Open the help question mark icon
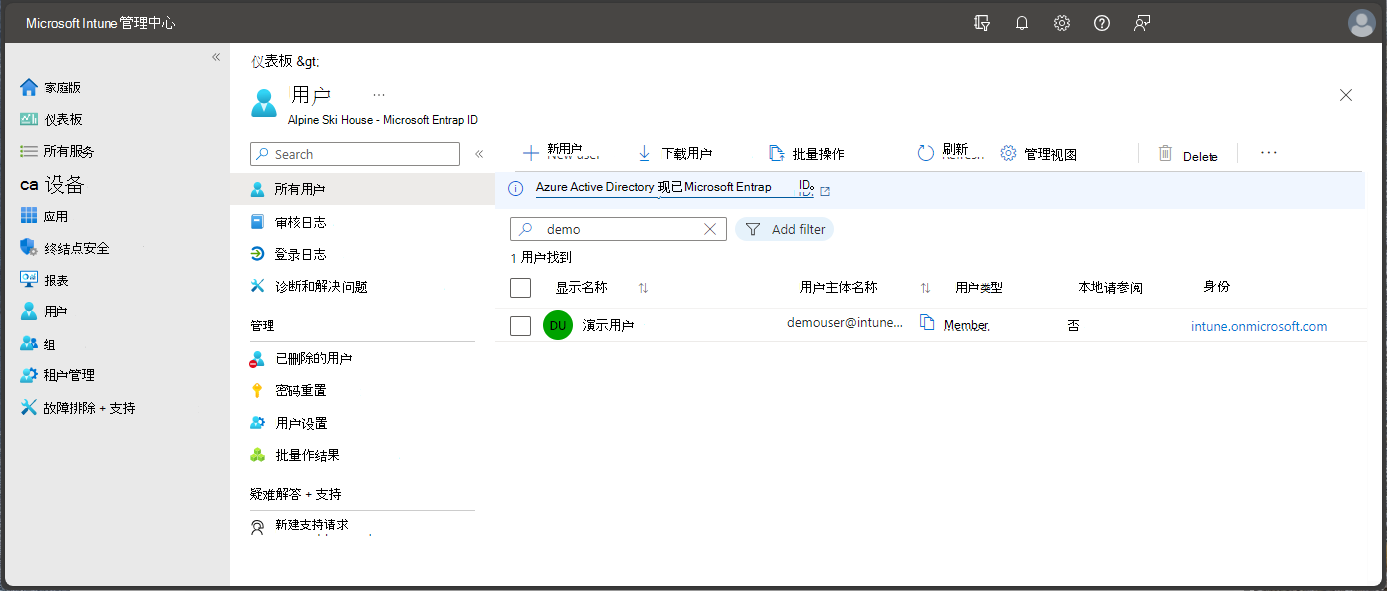1387x591 pixels. click(1102, 23)
